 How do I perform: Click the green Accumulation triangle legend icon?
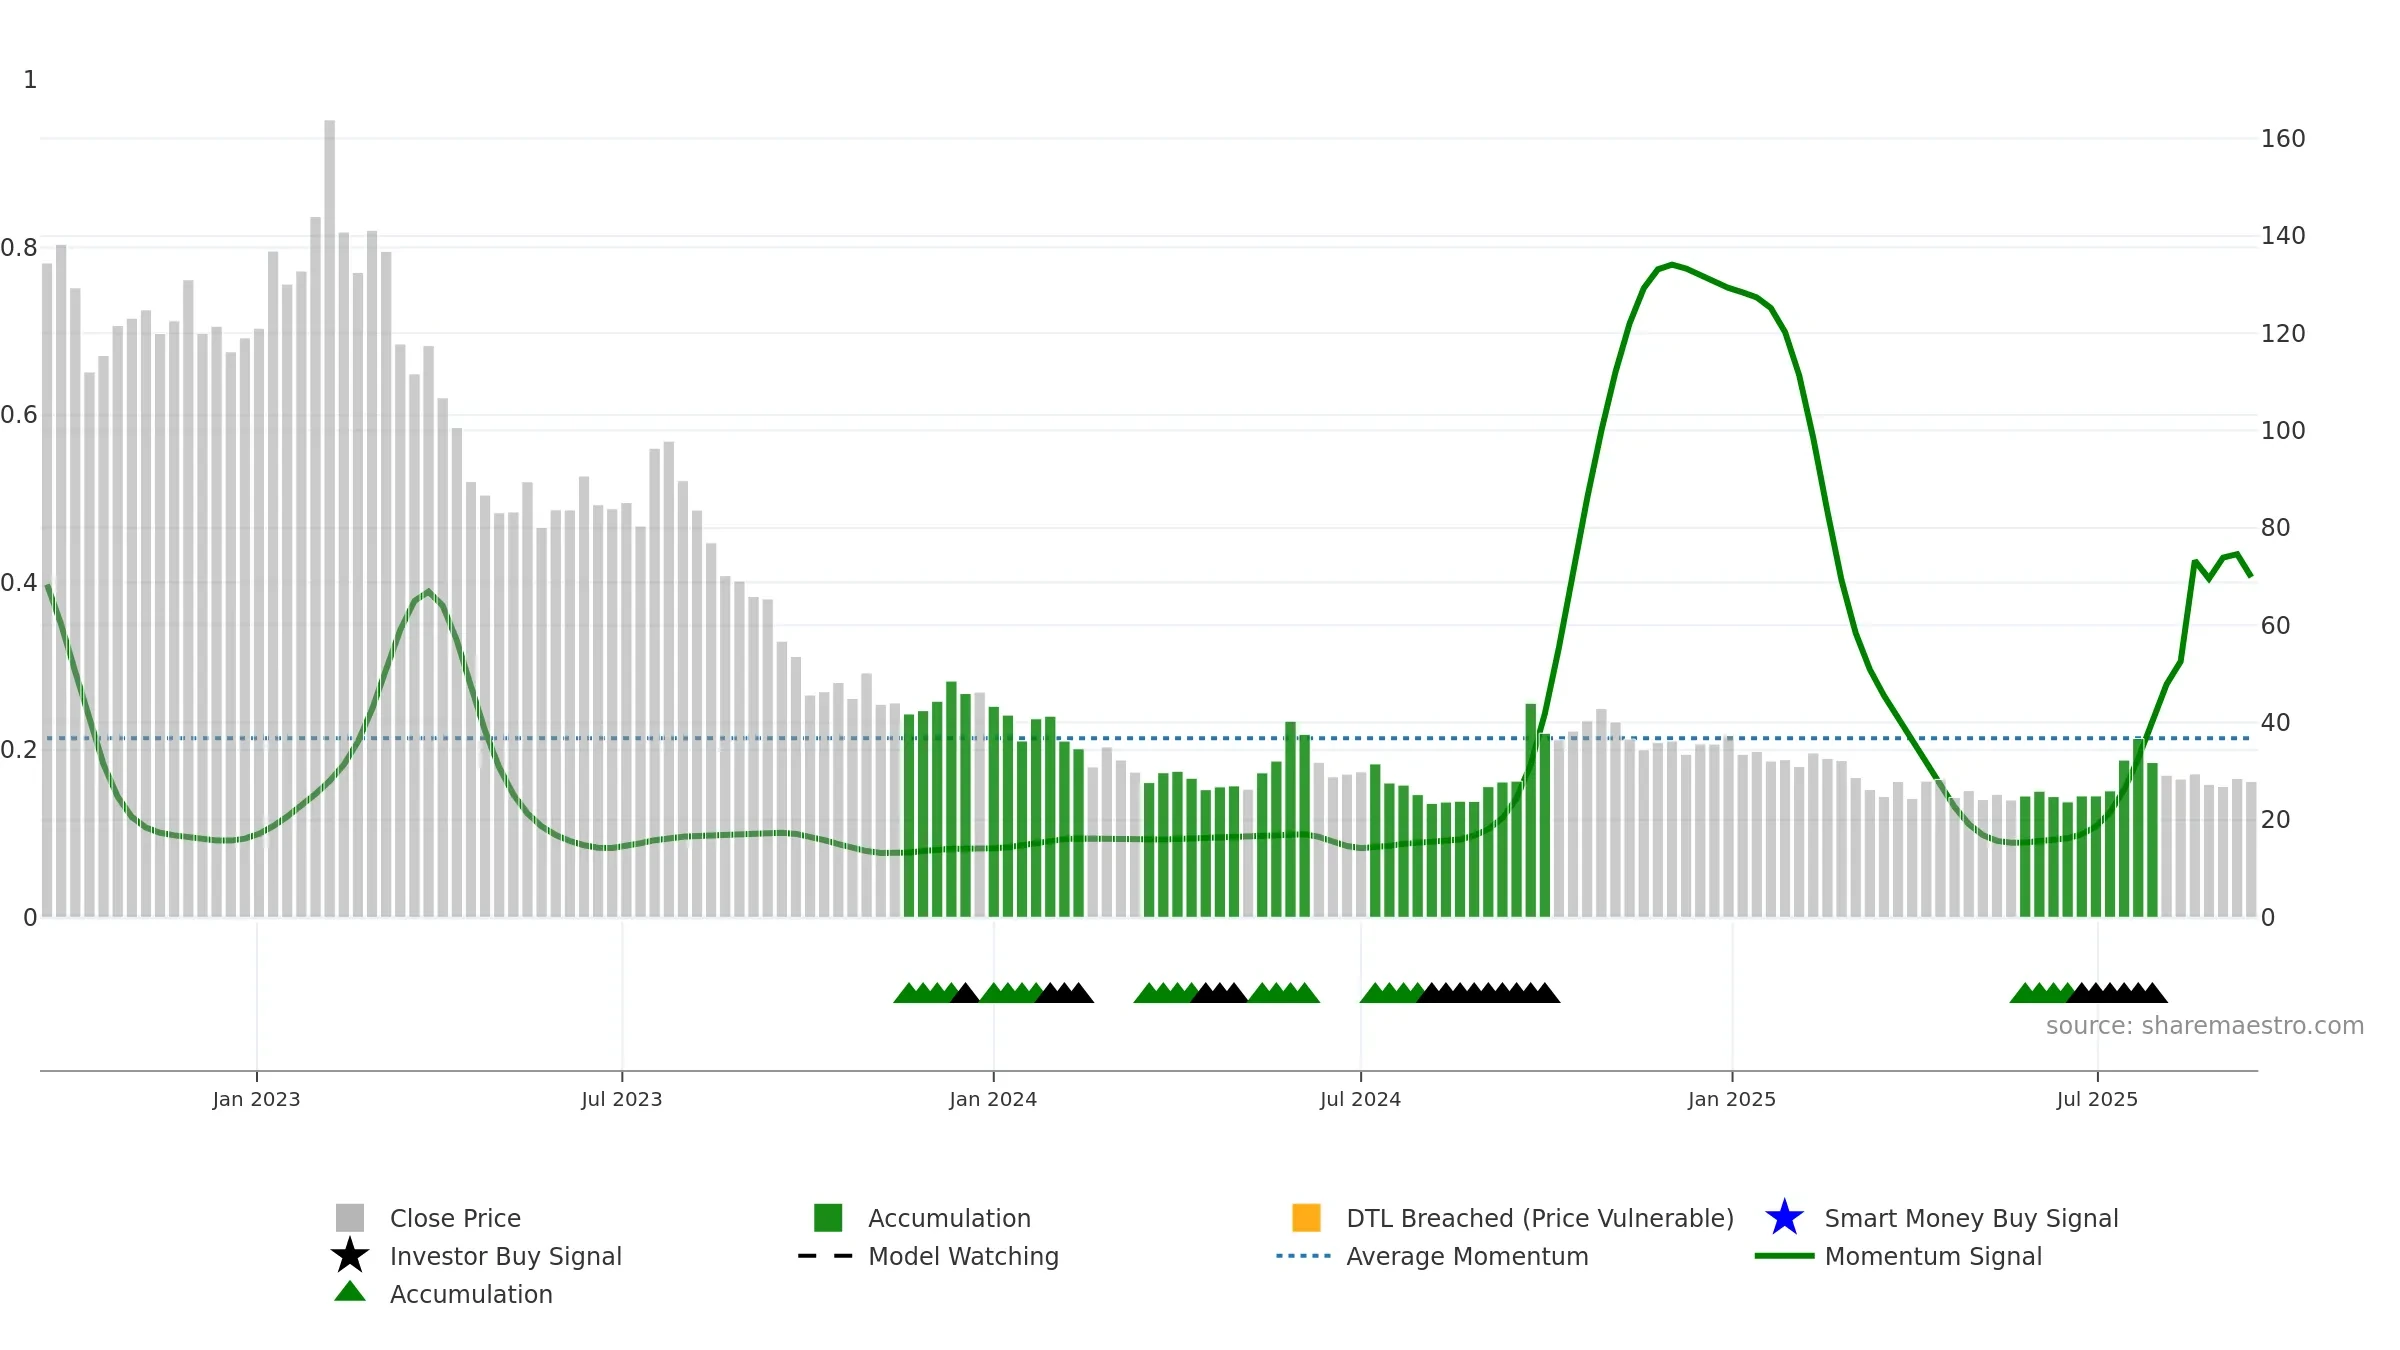tap(350, 1291)
